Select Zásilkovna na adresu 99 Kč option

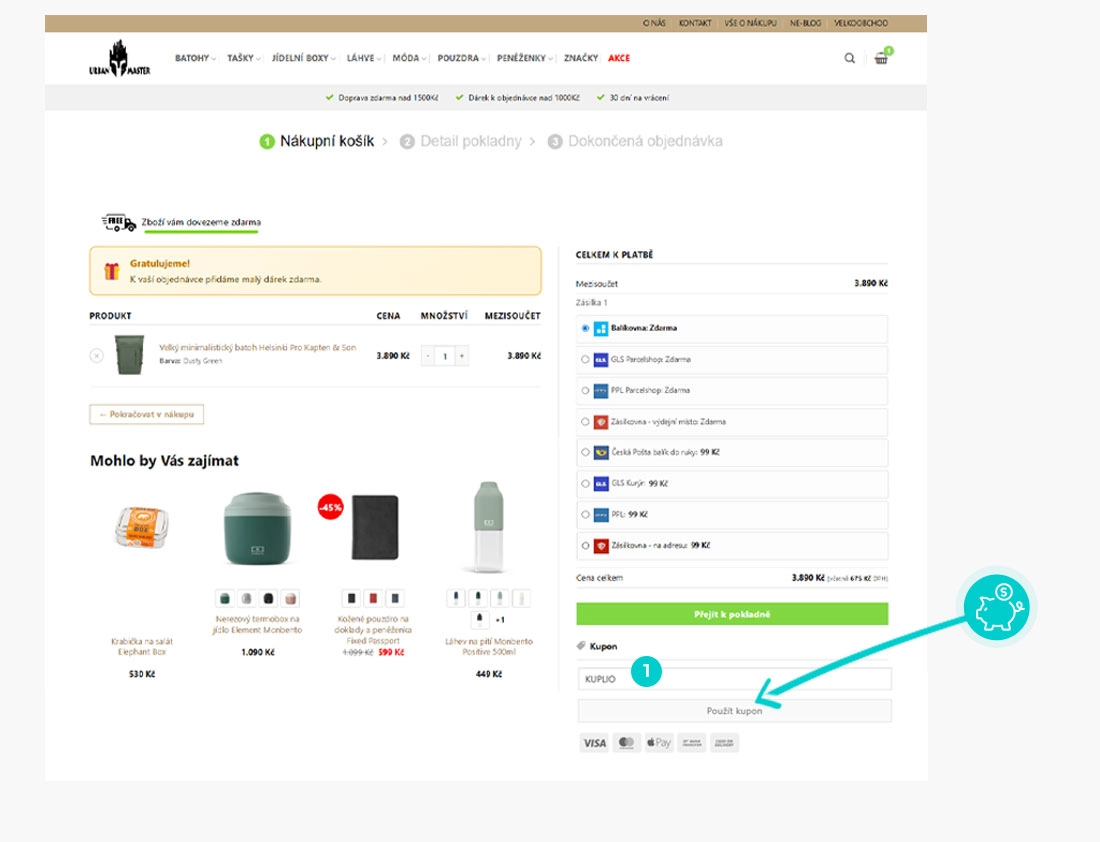pyautogui.click(x=585, y=545)
